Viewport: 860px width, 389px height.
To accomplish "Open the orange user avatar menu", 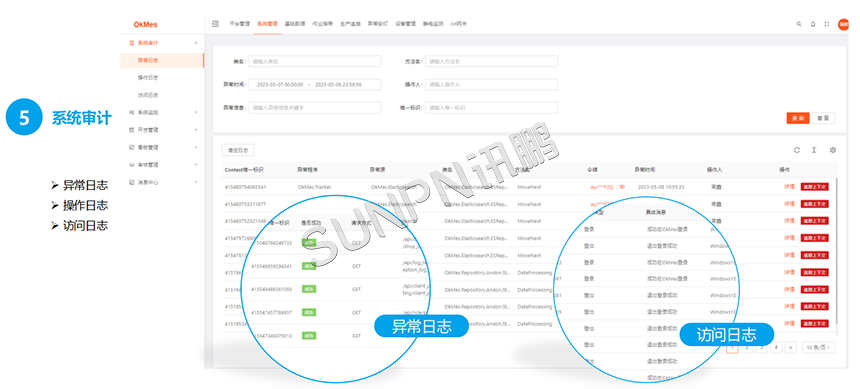I will point(843,24).
